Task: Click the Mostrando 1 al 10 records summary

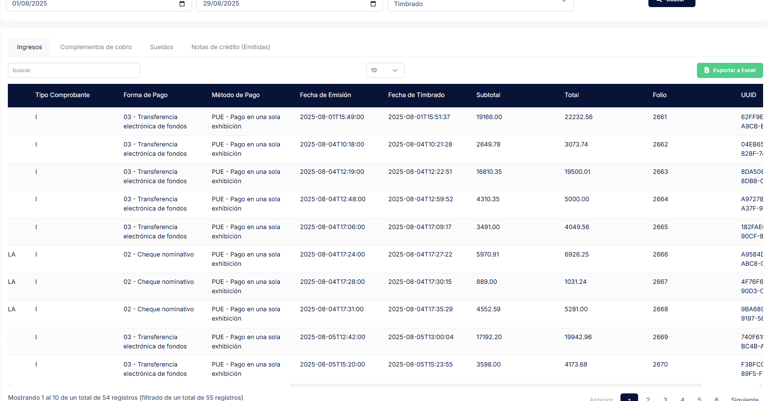Action: click(125, 398)
